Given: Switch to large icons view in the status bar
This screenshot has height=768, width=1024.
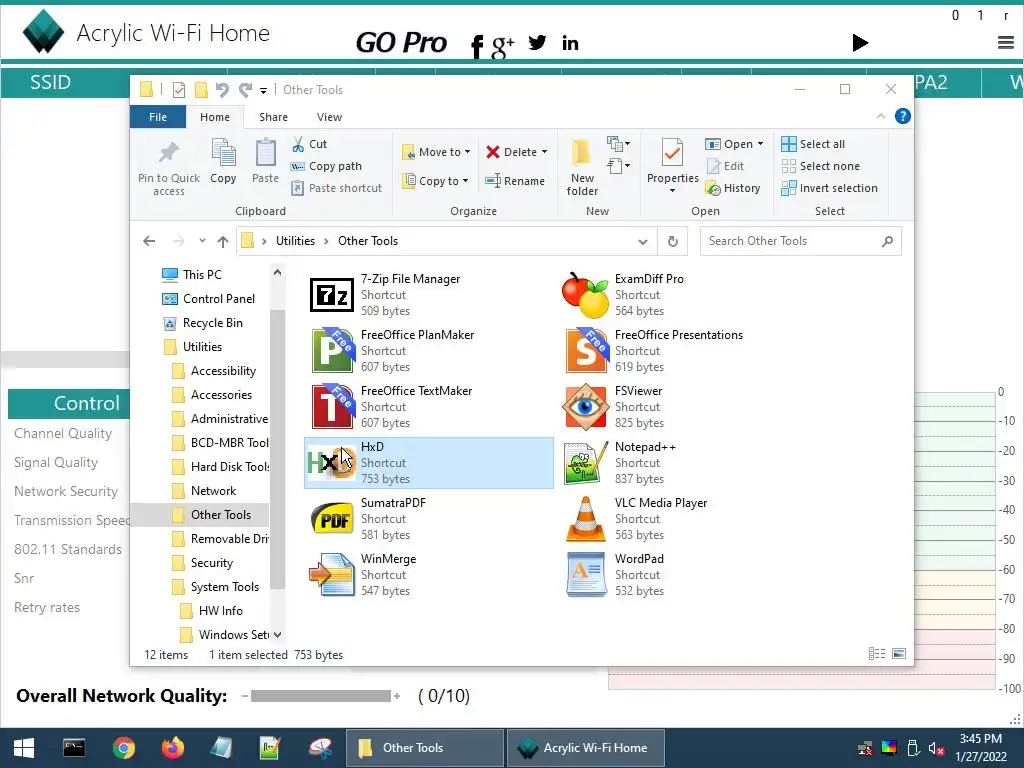Looking at the screenshot, I should click(x=899, y=654).
